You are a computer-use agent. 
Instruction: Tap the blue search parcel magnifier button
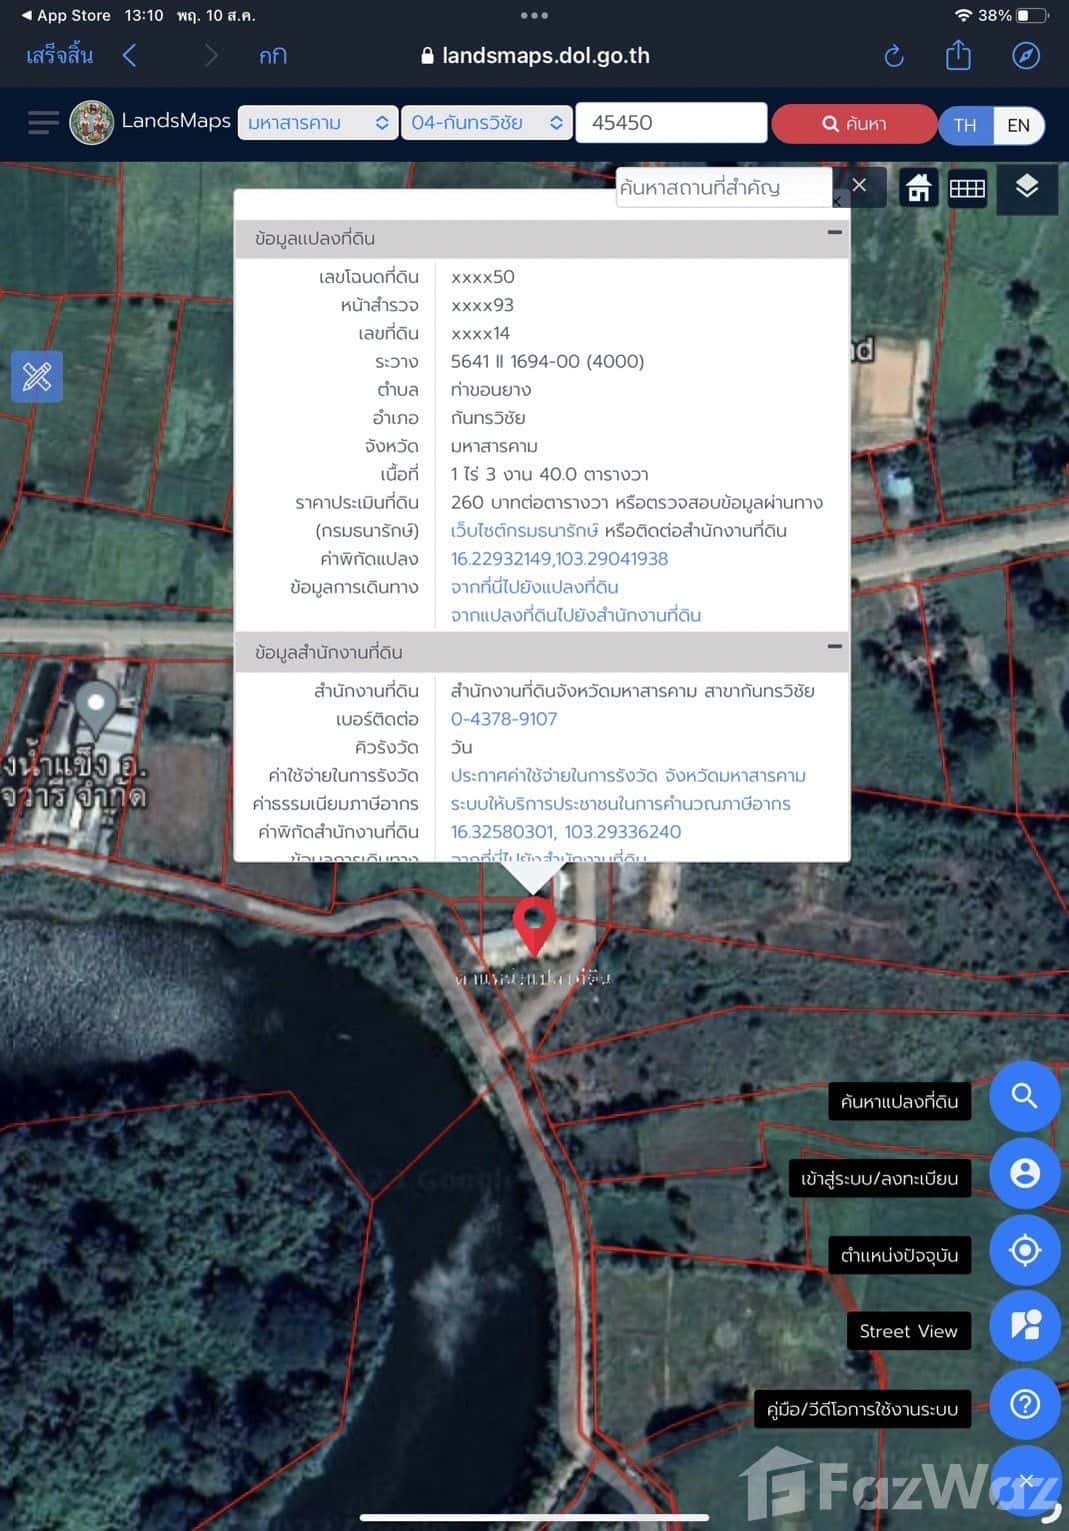point(1024,1096)
